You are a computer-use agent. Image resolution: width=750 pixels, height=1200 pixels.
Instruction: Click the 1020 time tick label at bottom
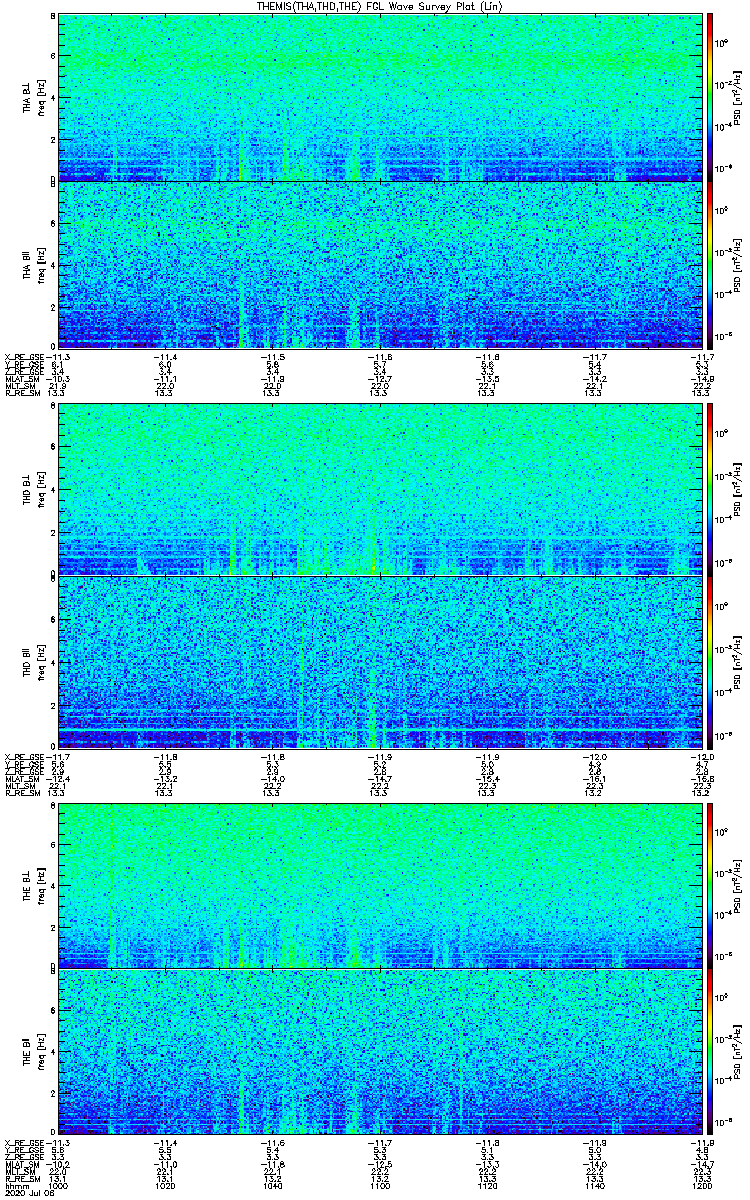pyautogui.click(x=165, y=1186)
